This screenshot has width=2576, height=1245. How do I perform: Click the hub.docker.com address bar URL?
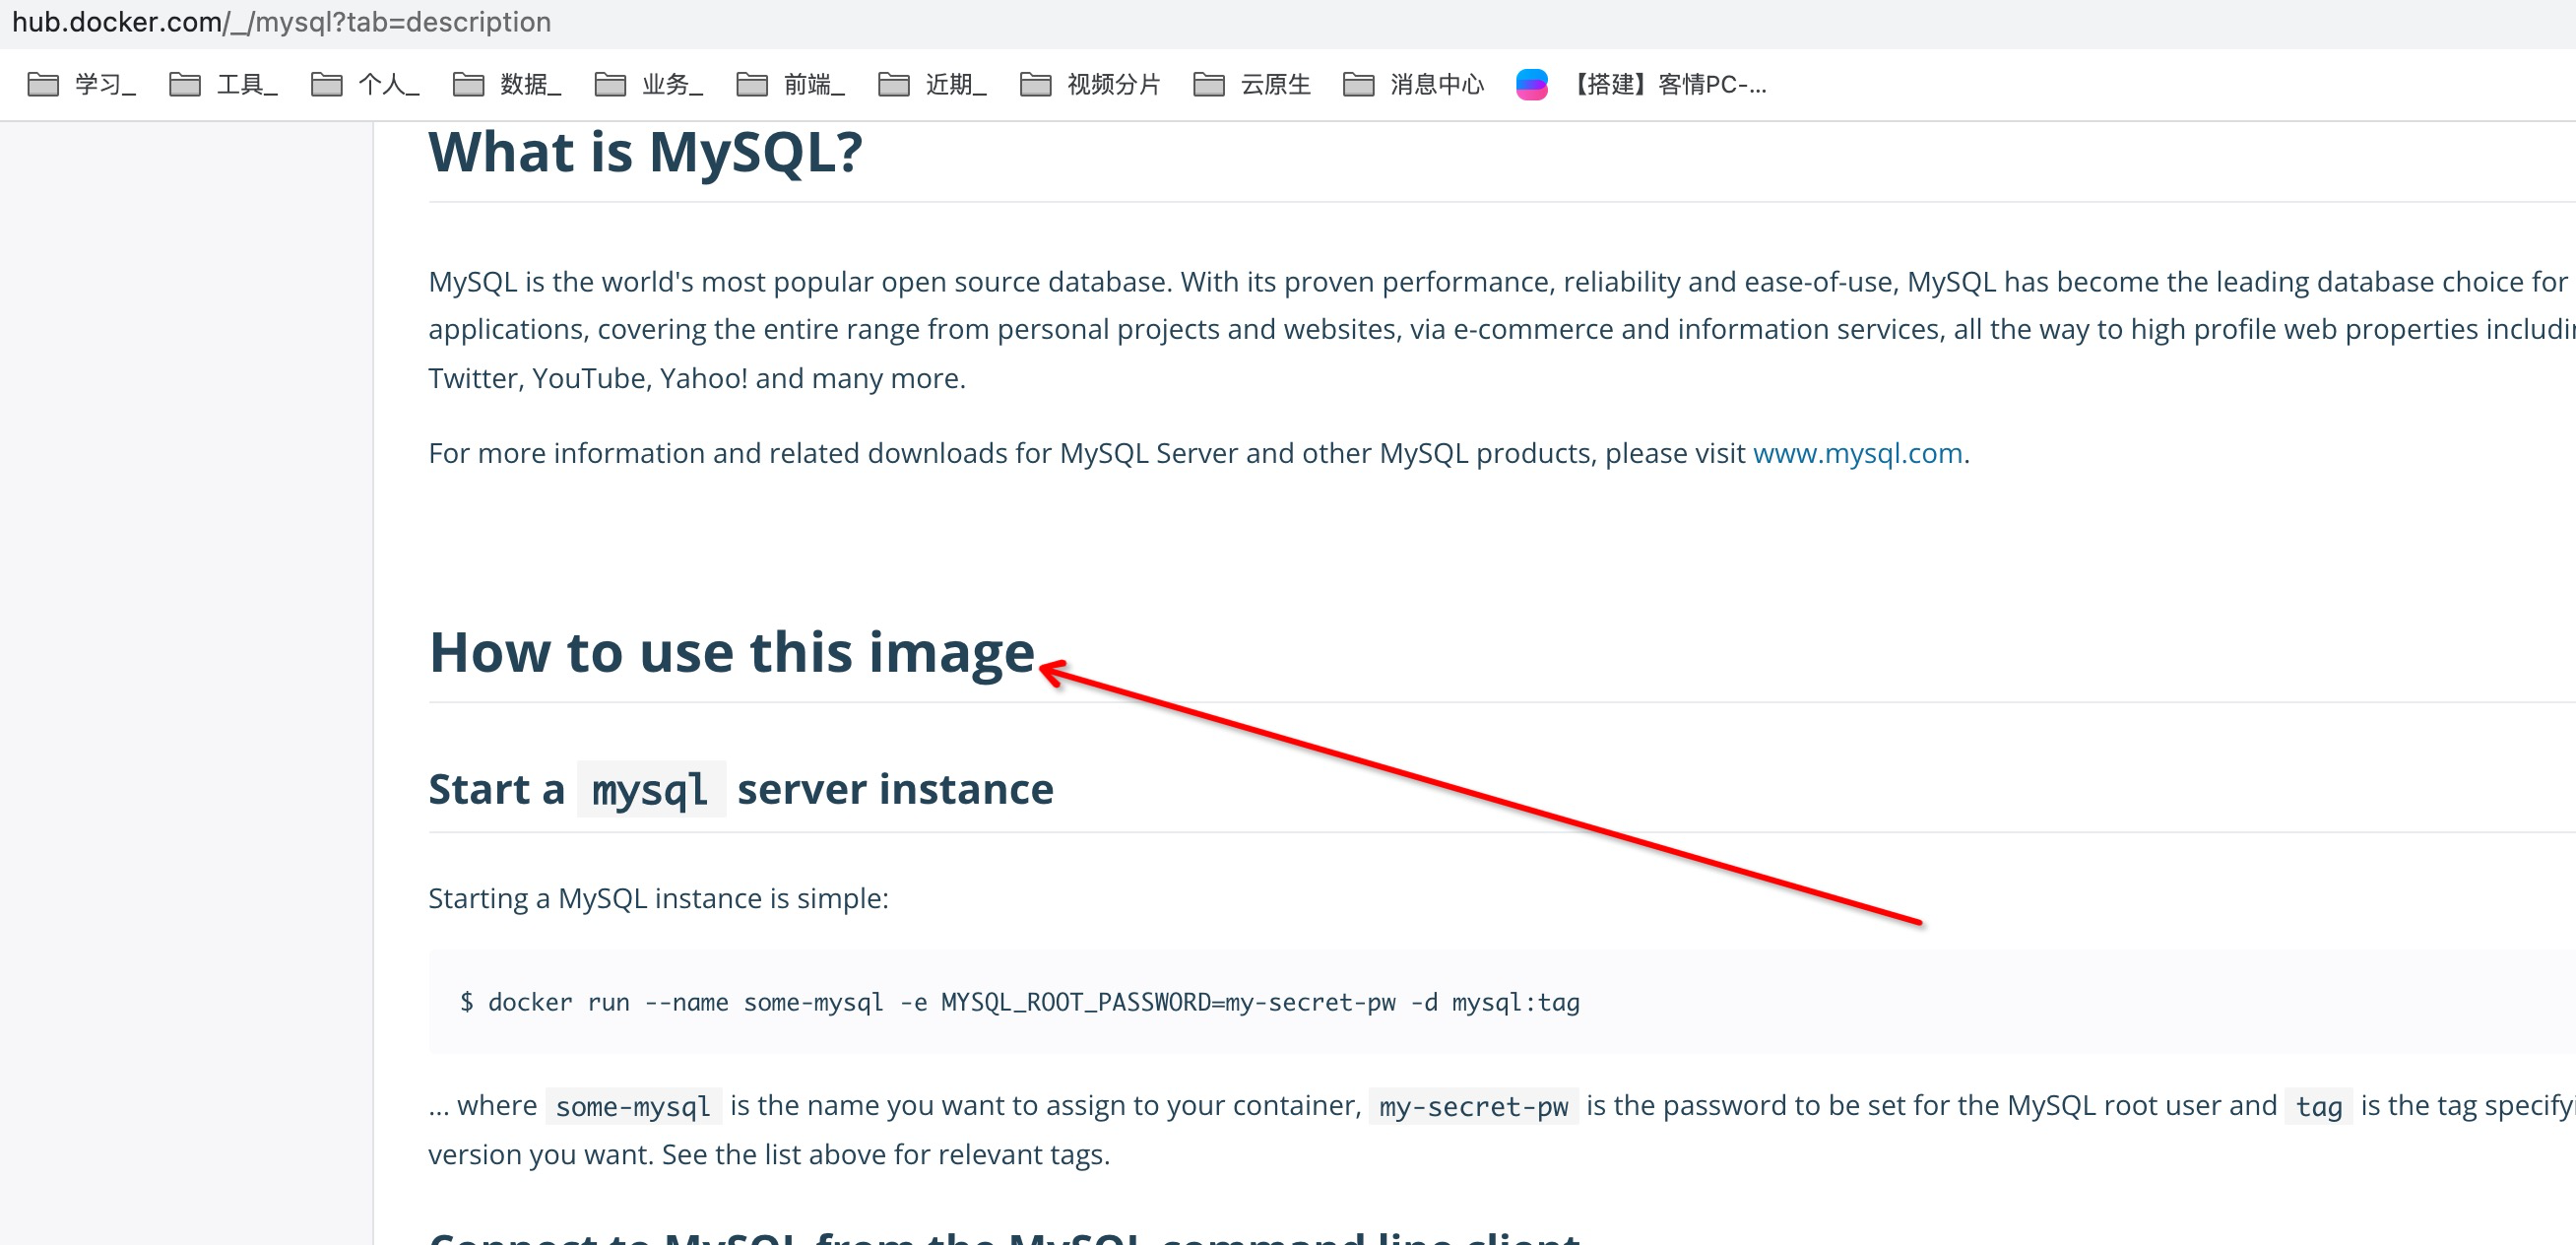click(281, 22)
